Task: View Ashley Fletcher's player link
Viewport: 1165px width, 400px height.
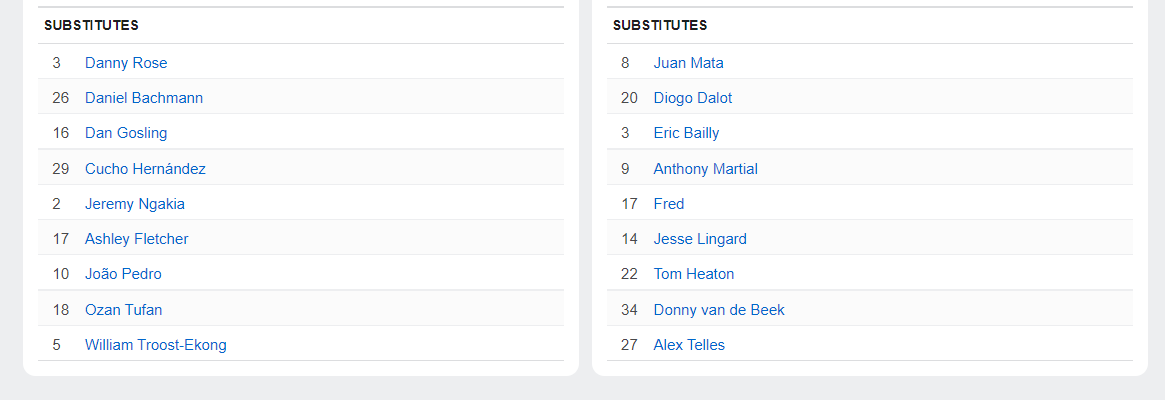Action: pyautogui.click(x=137, y=239)
